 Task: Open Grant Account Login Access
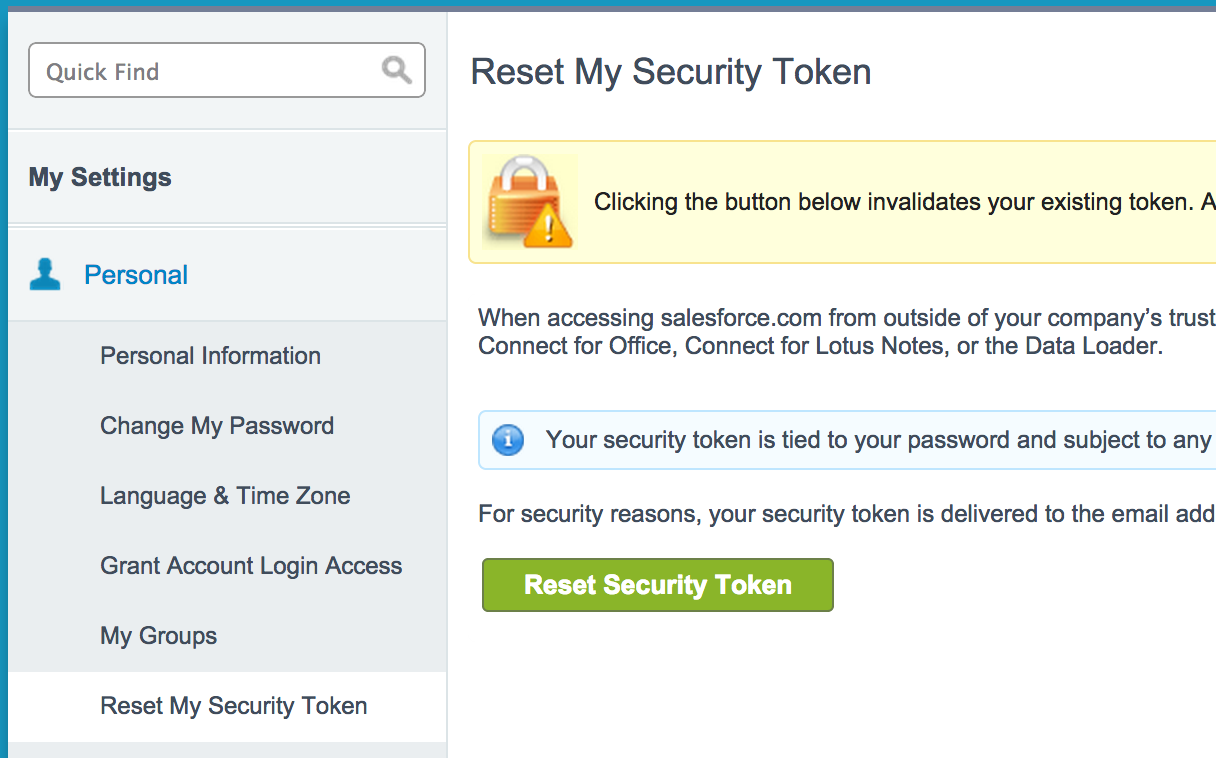[251, 566]
